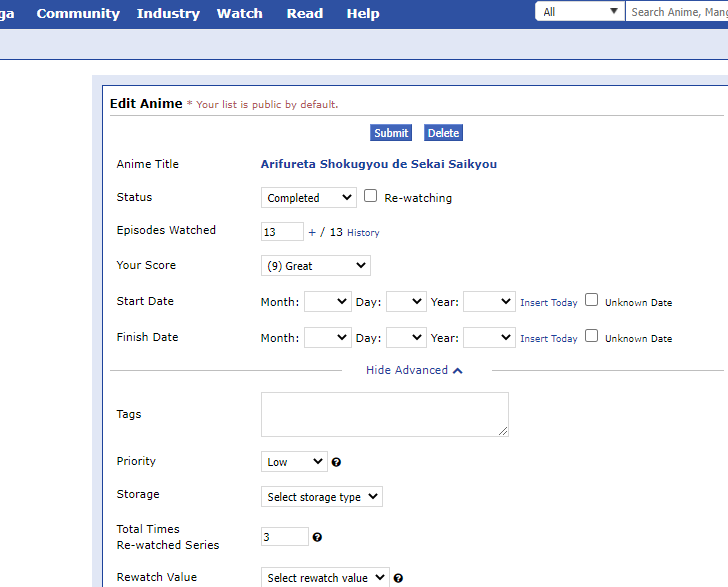Enable the Re-watching checkbox
Image resolution: width=728 pixels, height=587 pixels.
[x=371, y=197]
